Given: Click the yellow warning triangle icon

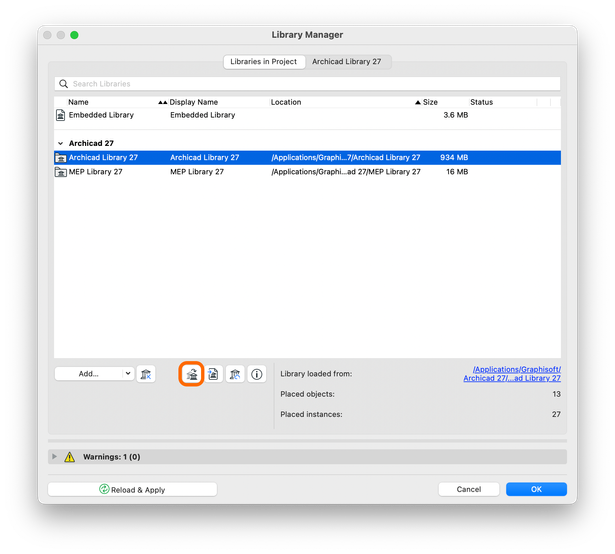Looking at the screenshot, I should (x=69, y=457).
